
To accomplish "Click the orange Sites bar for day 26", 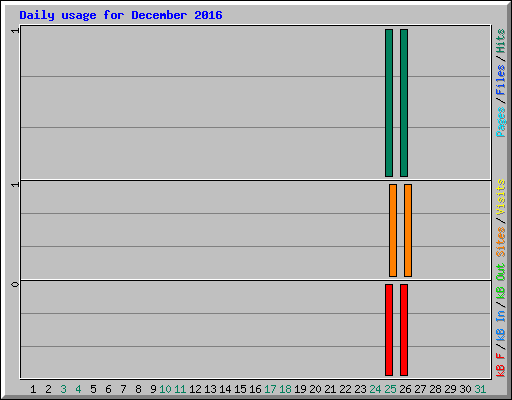I will (408, 230).
